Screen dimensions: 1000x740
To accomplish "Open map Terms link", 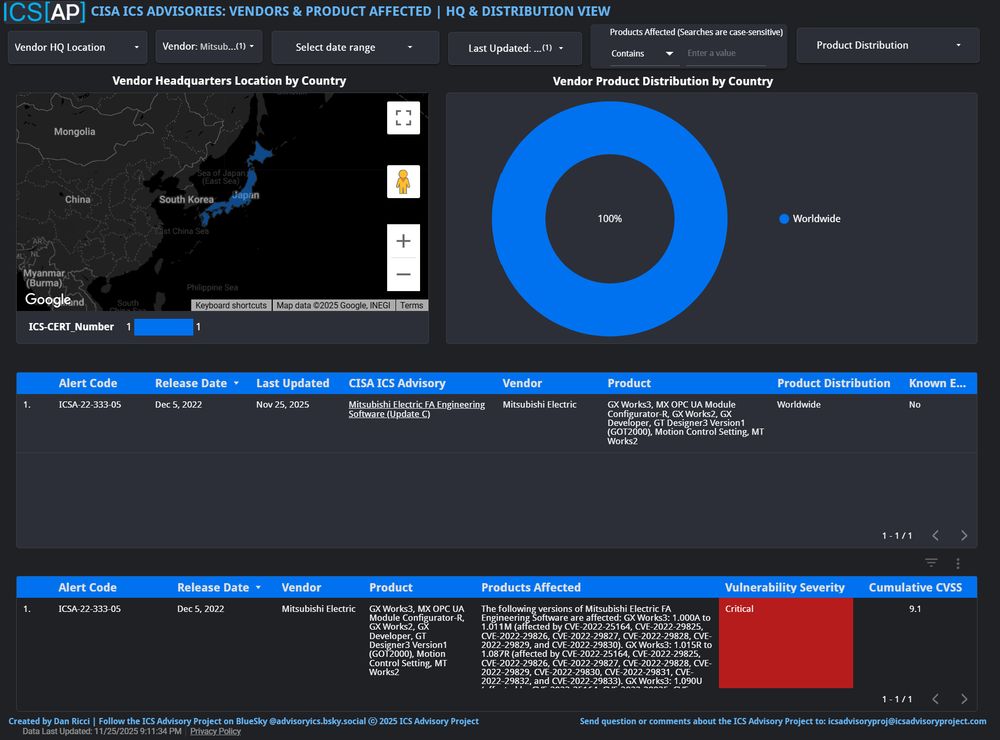I will tap(411, 306).
